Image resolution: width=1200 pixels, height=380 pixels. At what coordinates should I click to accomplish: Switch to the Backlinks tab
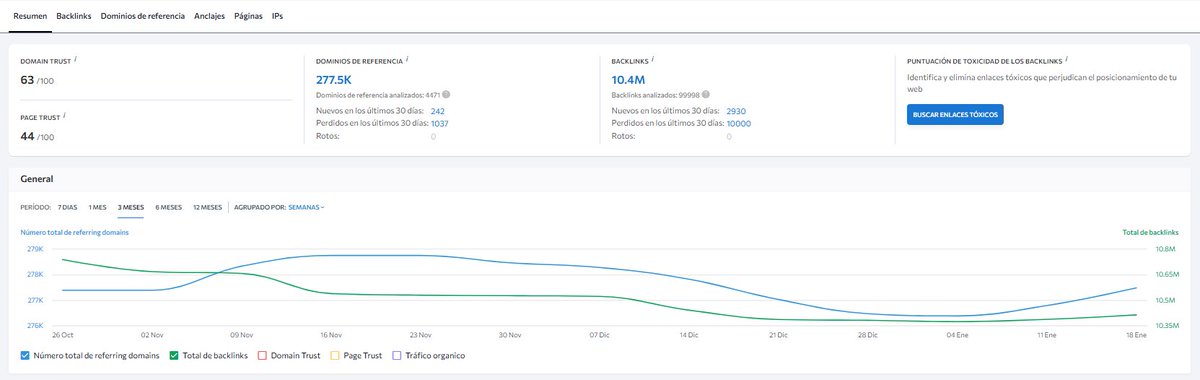point(75,16)
